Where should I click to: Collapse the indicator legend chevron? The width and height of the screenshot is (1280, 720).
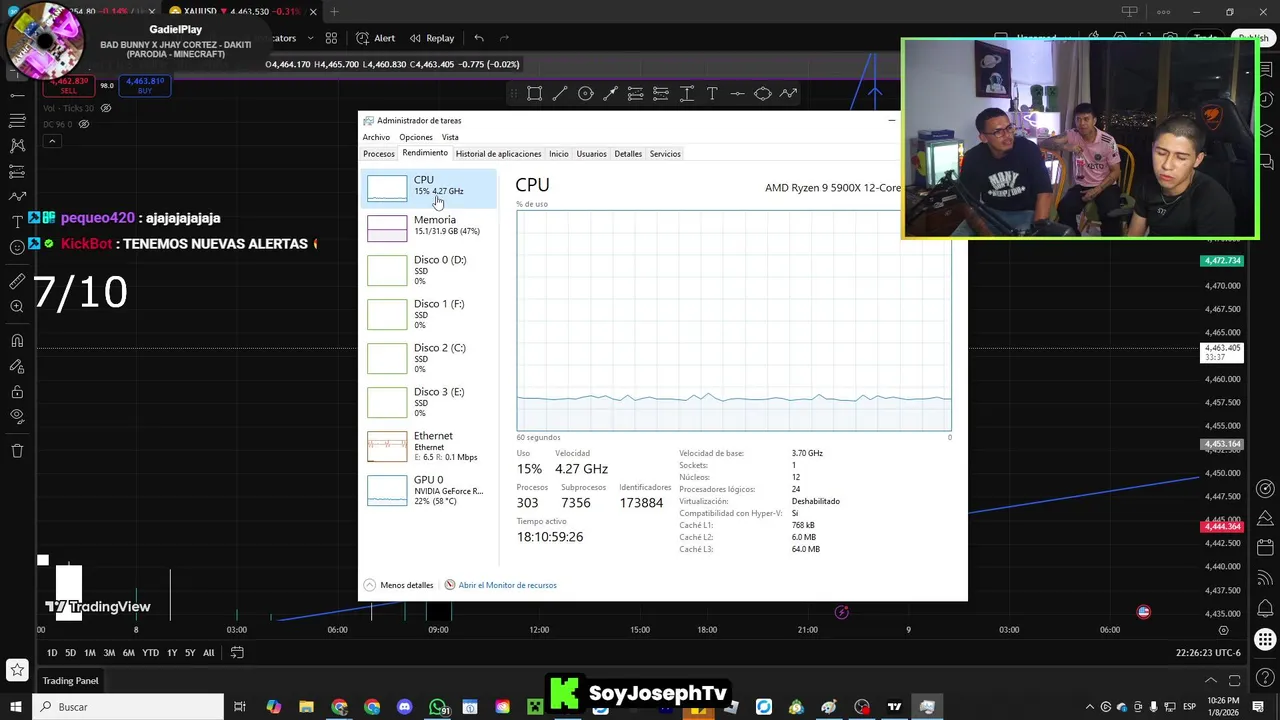pyautogui.click(x=52, y=141)
